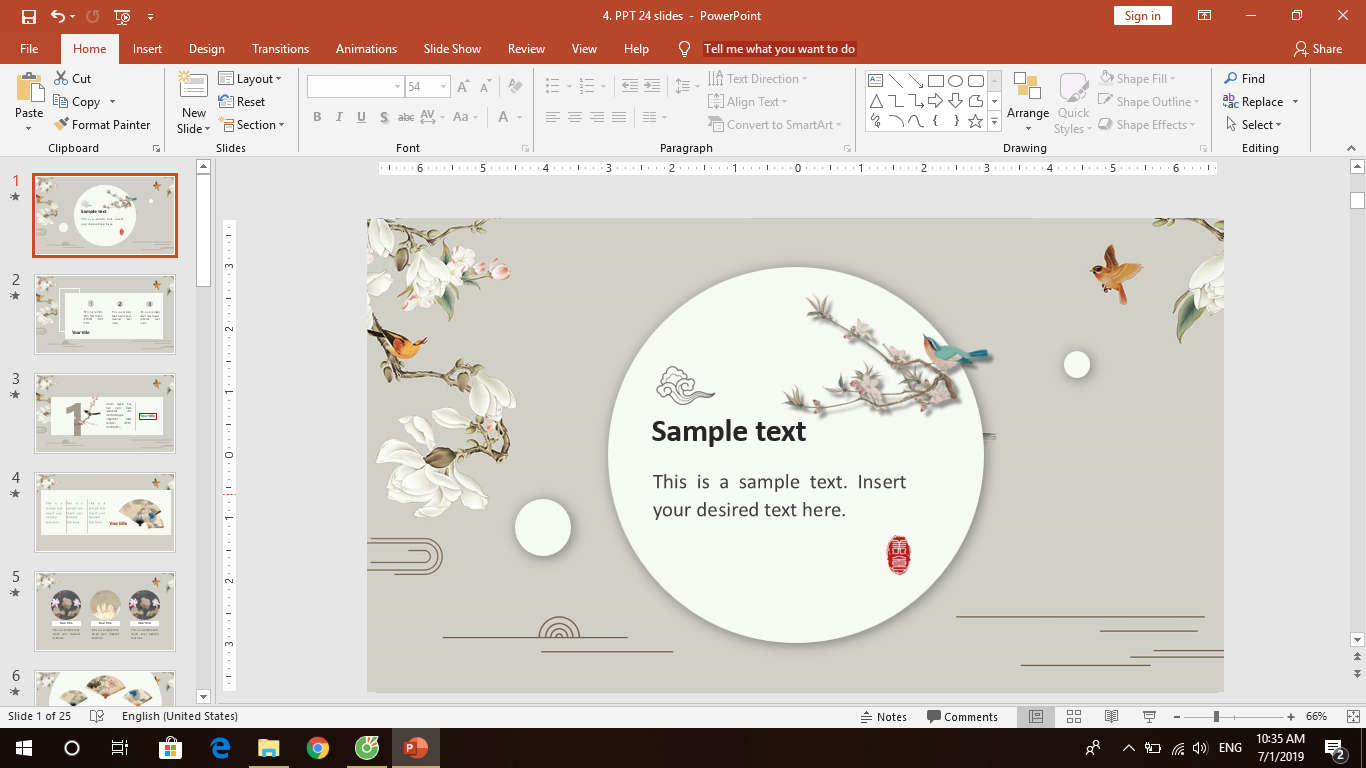
Task: Toggle Comments pane in status bar
Action: 962,717
